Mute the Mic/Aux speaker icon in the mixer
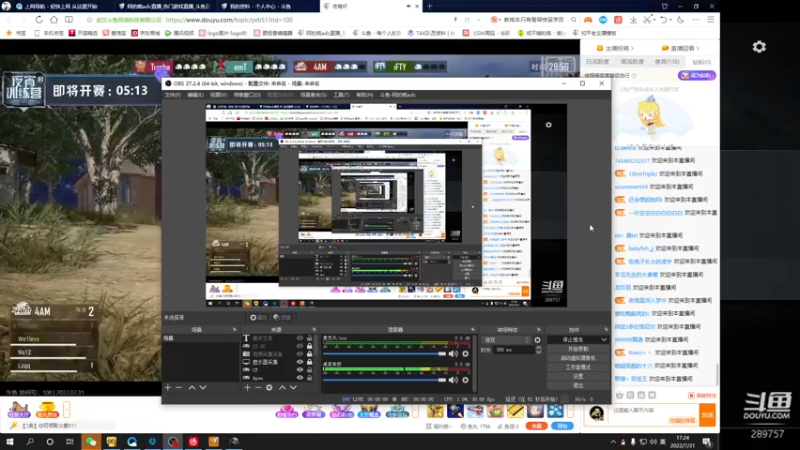Image resolution: width=800 pixels, height=450 pixels. 453,354
